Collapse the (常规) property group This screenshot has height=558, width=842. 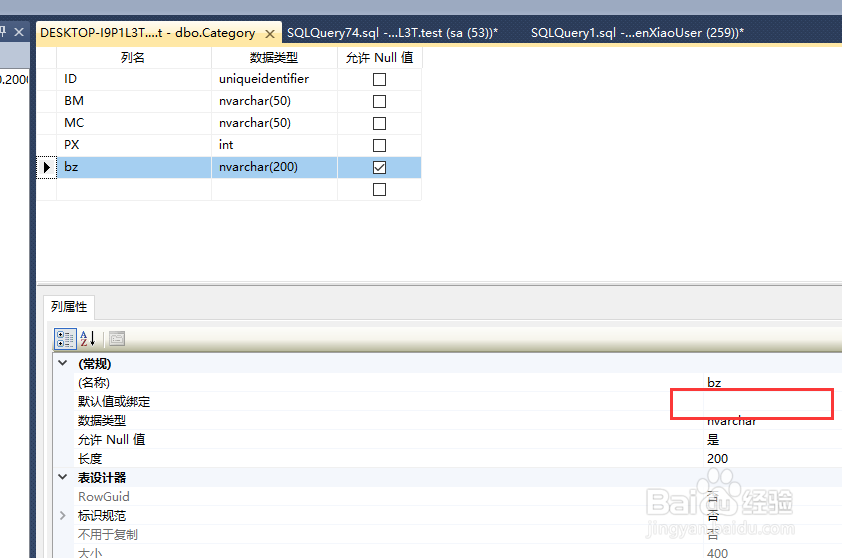(63, 363)
